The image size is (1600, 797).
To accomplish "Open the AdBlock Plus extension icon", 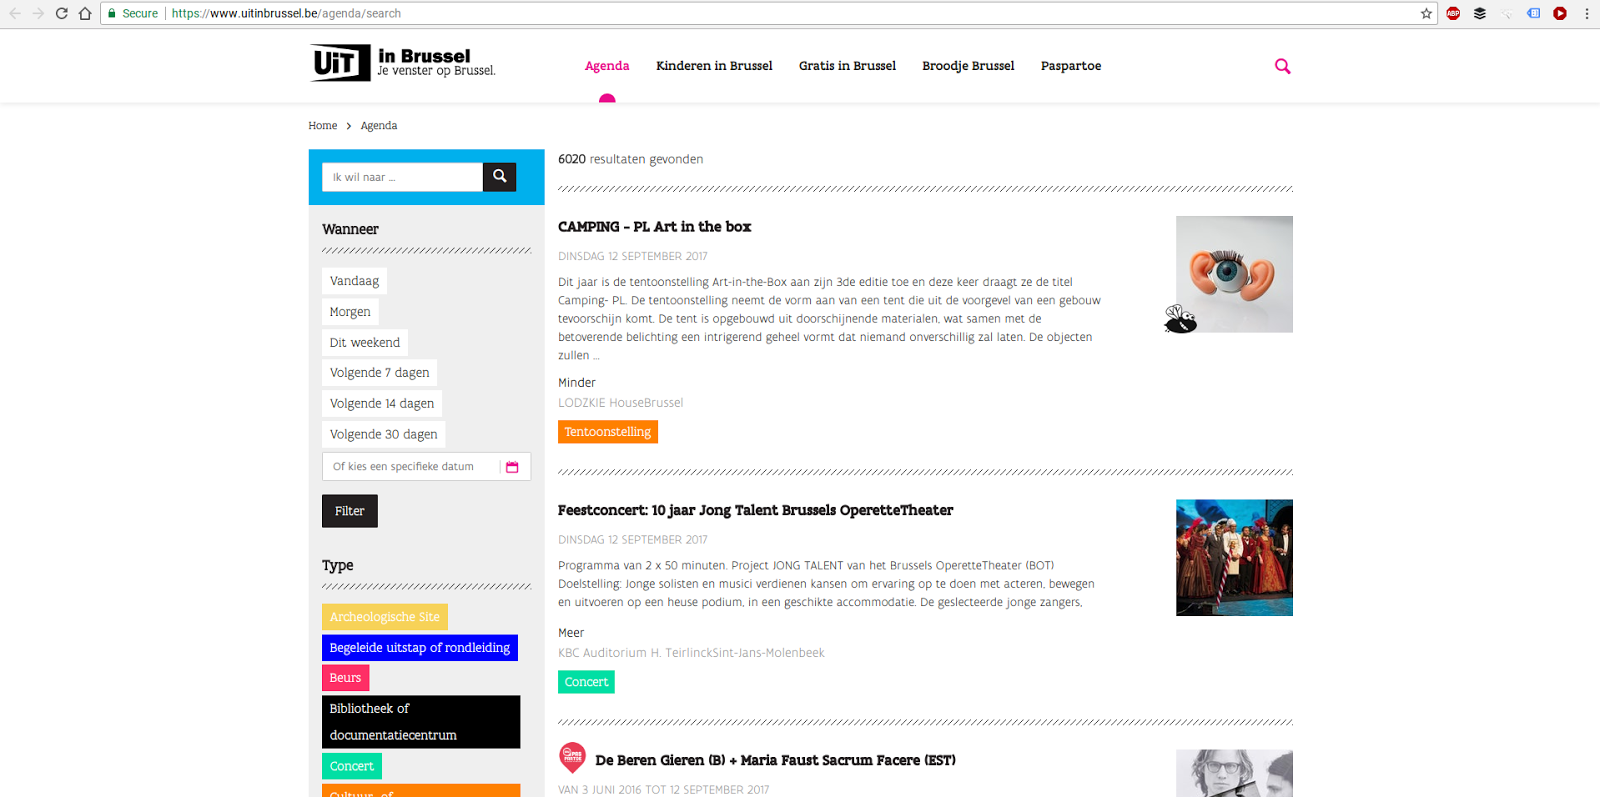I will (x=1453, y=13).
